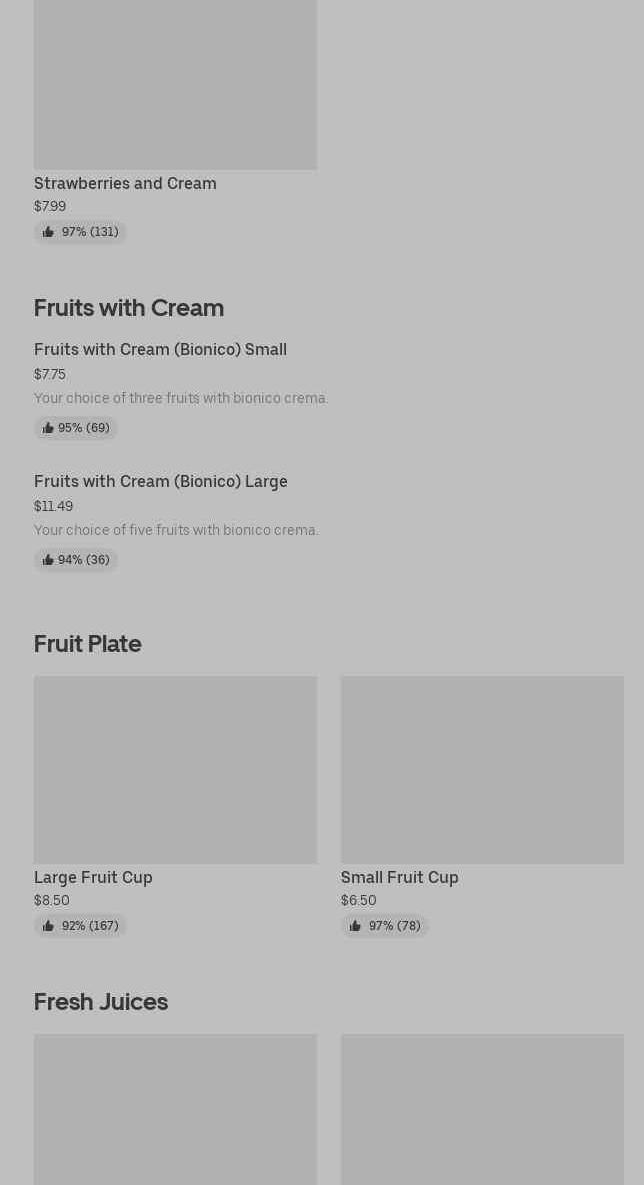Open second Fresh Juices item image

(482, 1108)
